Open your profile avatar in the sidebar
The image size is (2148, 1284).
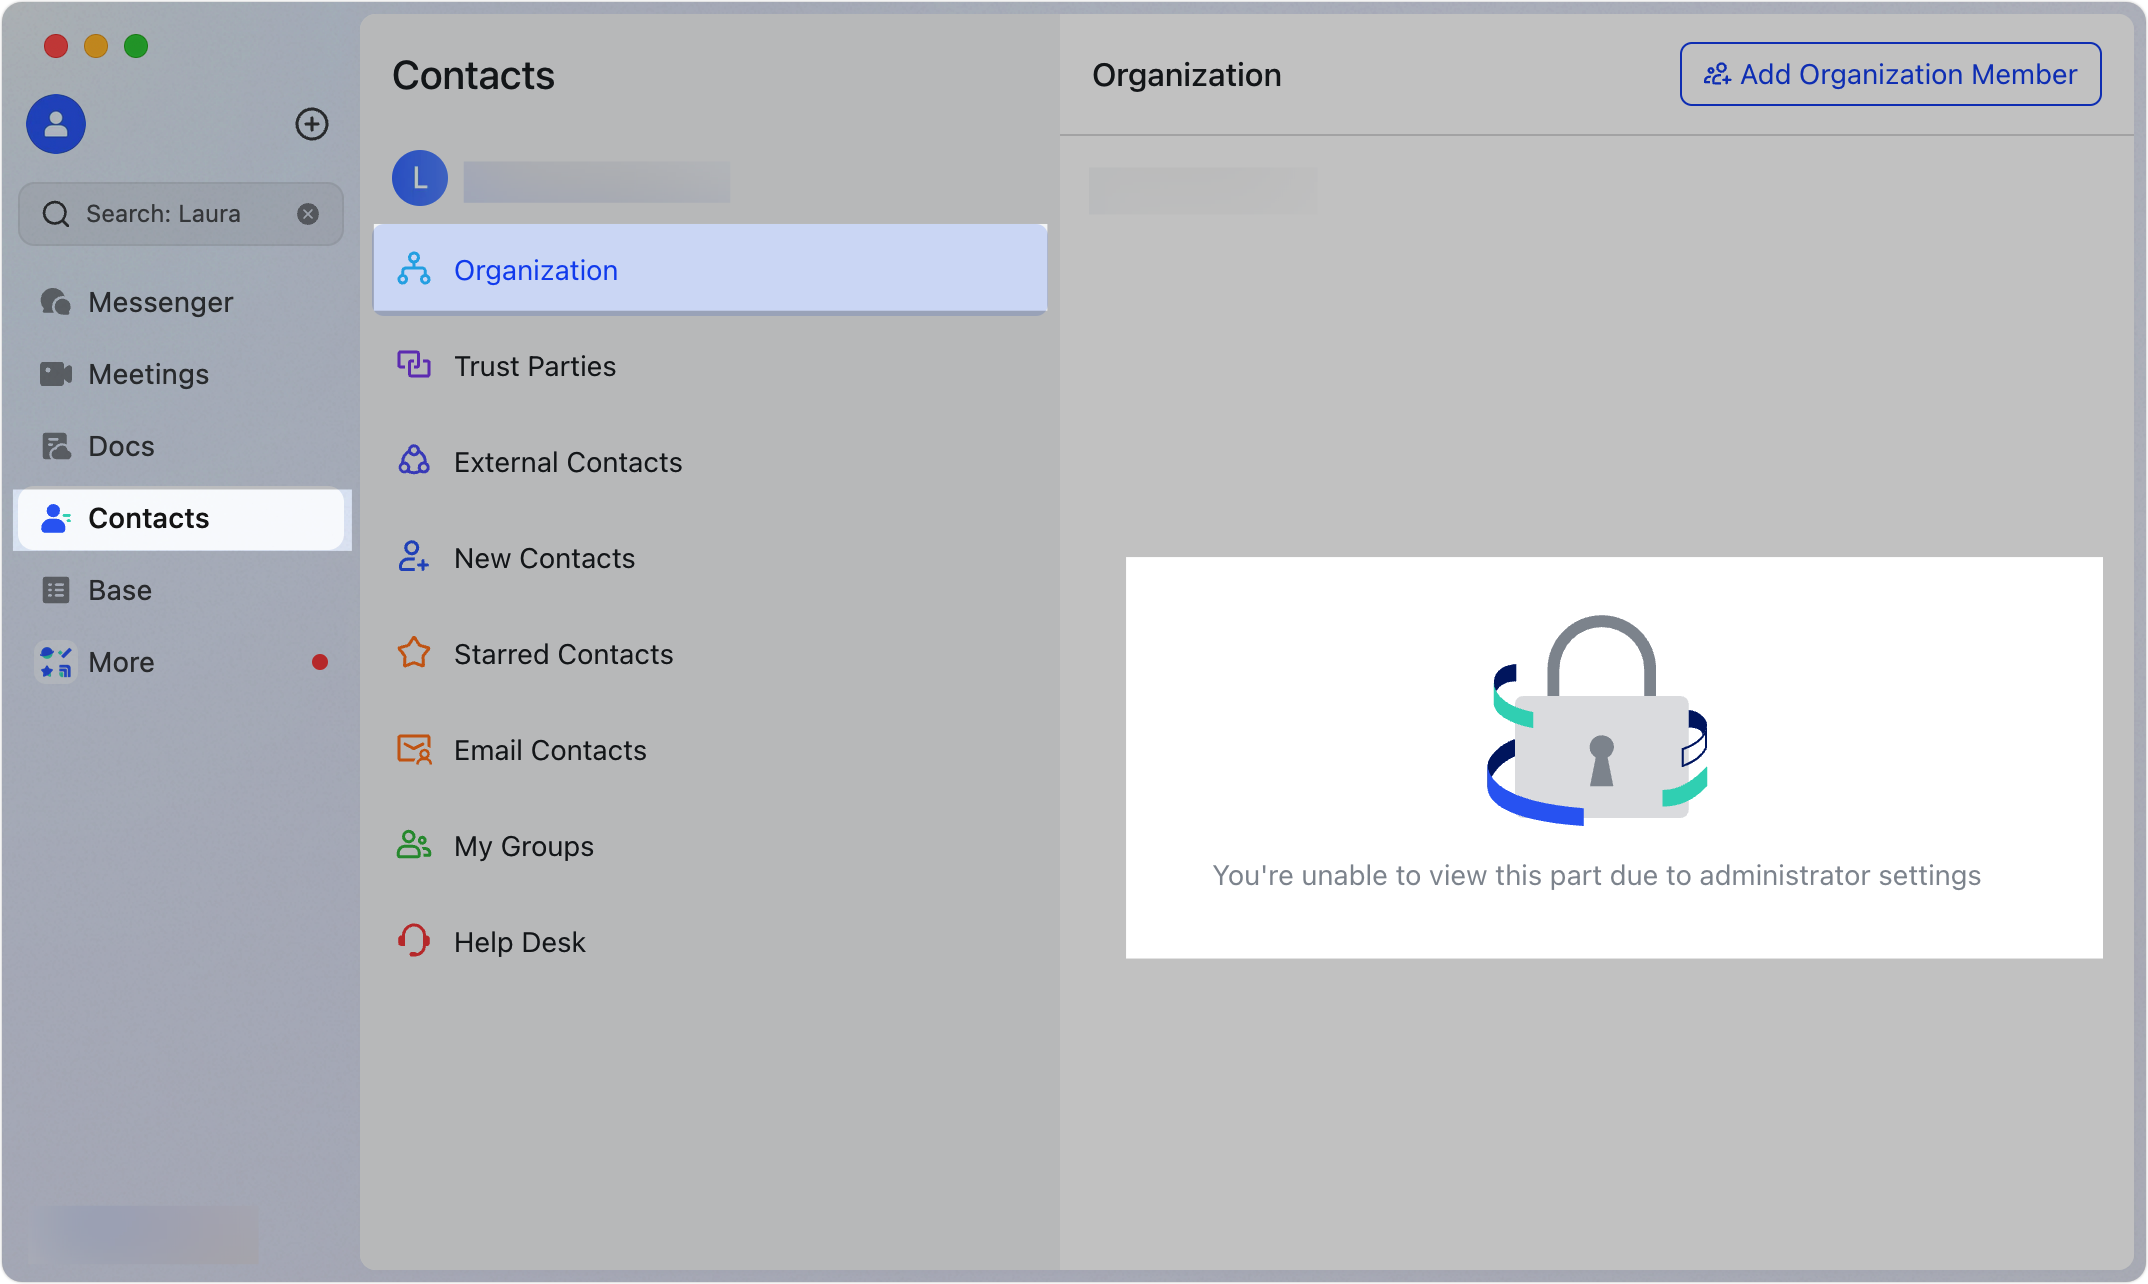[x=55, y=124]
